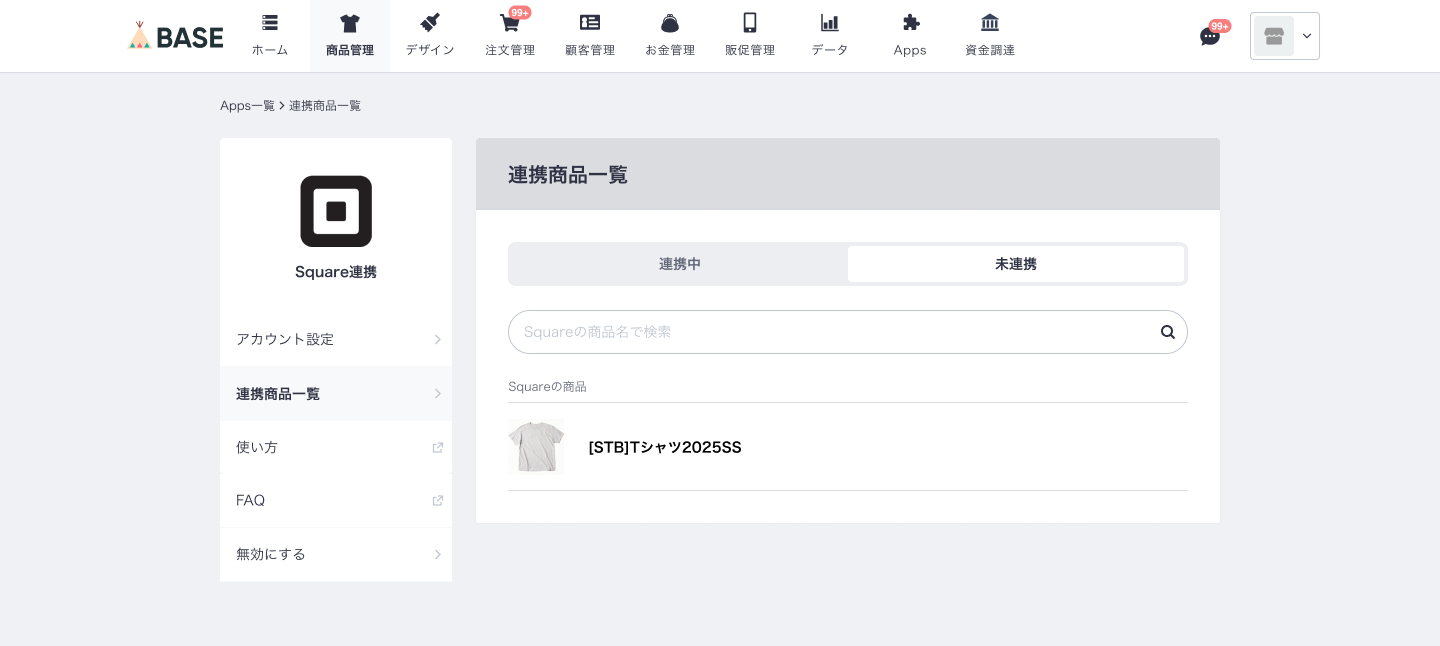This screenshot has height=646, width=1440.
Task: Open the デザイン brush icon
Action: pyautogui.click(x=430, y=23)
